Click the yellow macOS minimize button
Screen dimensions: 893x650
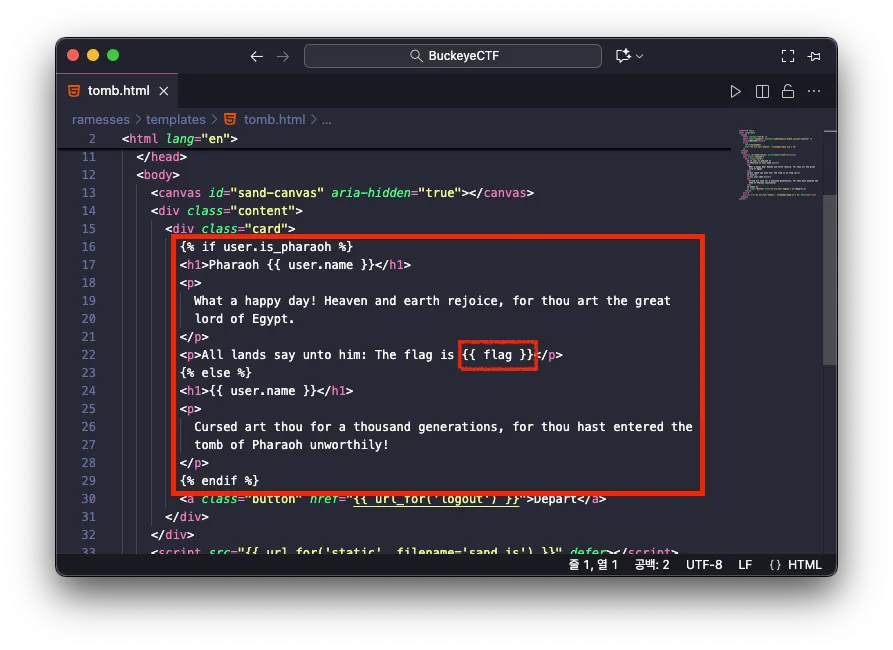(x=93, y=55)
